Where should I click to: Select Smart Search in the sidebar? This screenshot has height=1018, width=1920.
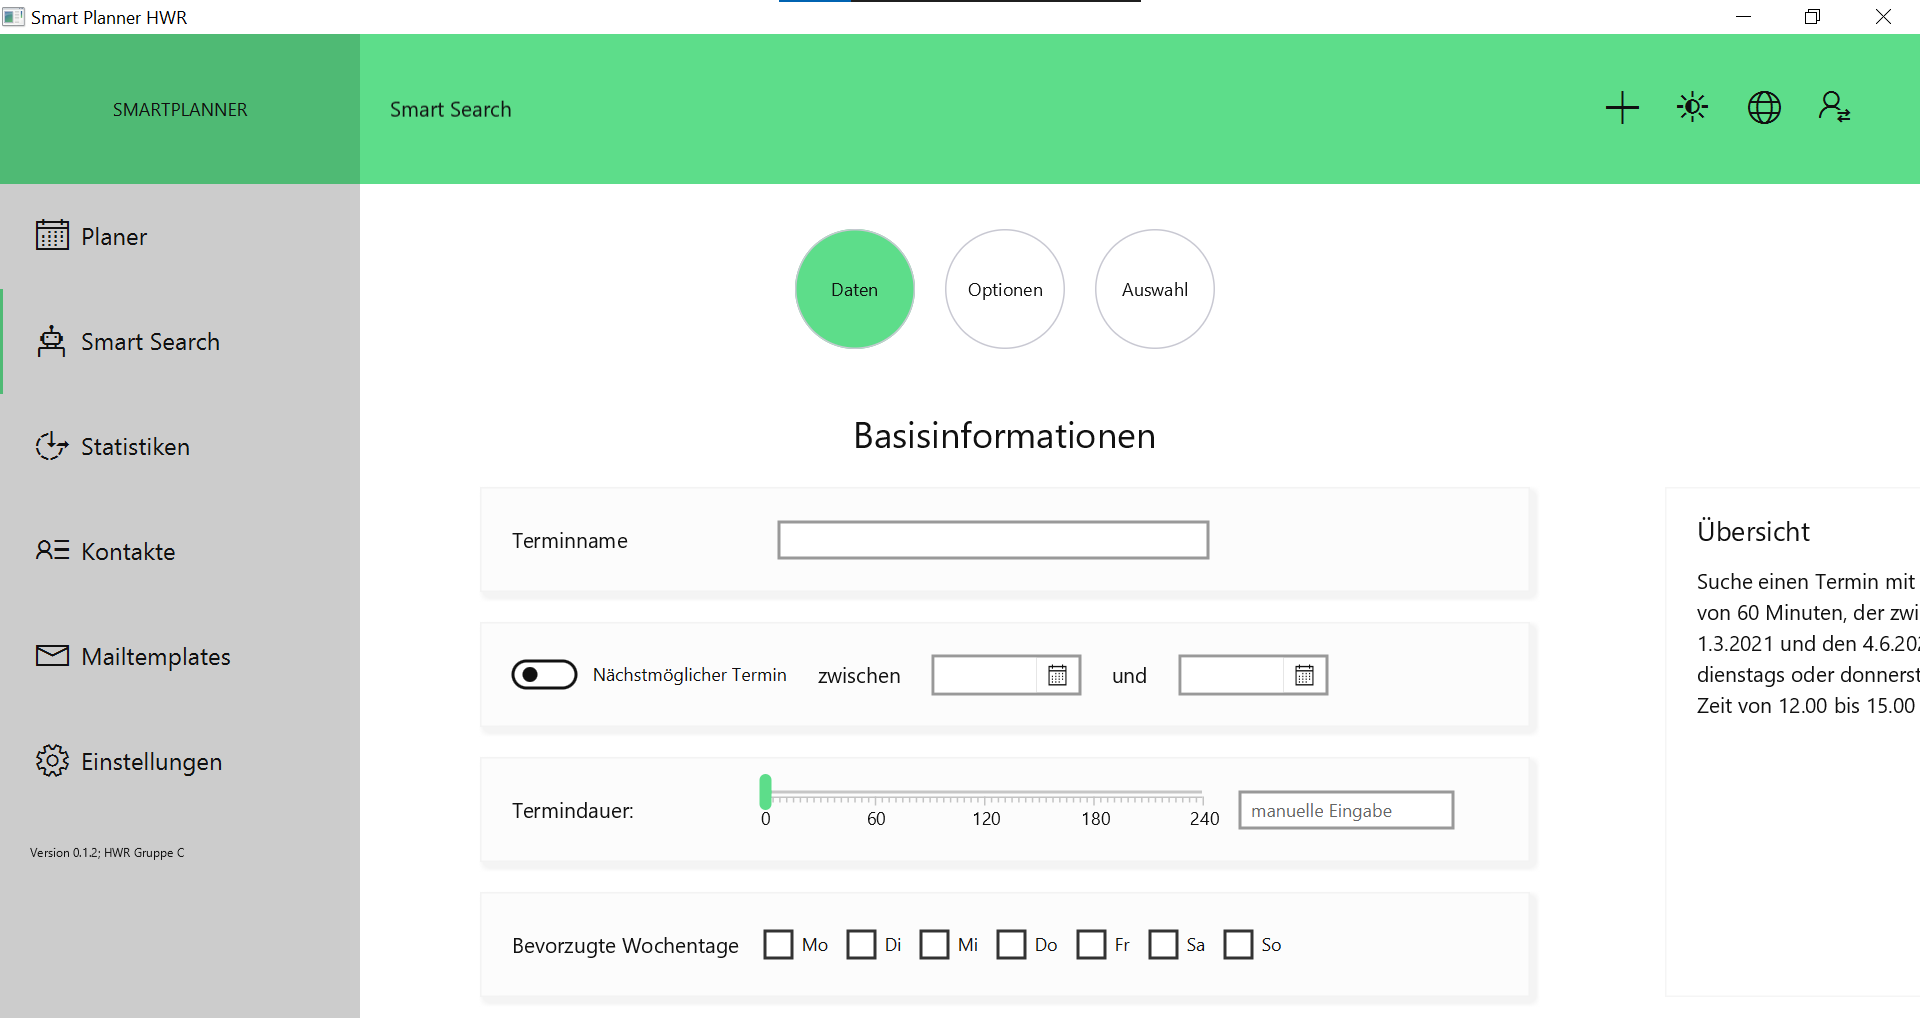[x=180, y=341]
